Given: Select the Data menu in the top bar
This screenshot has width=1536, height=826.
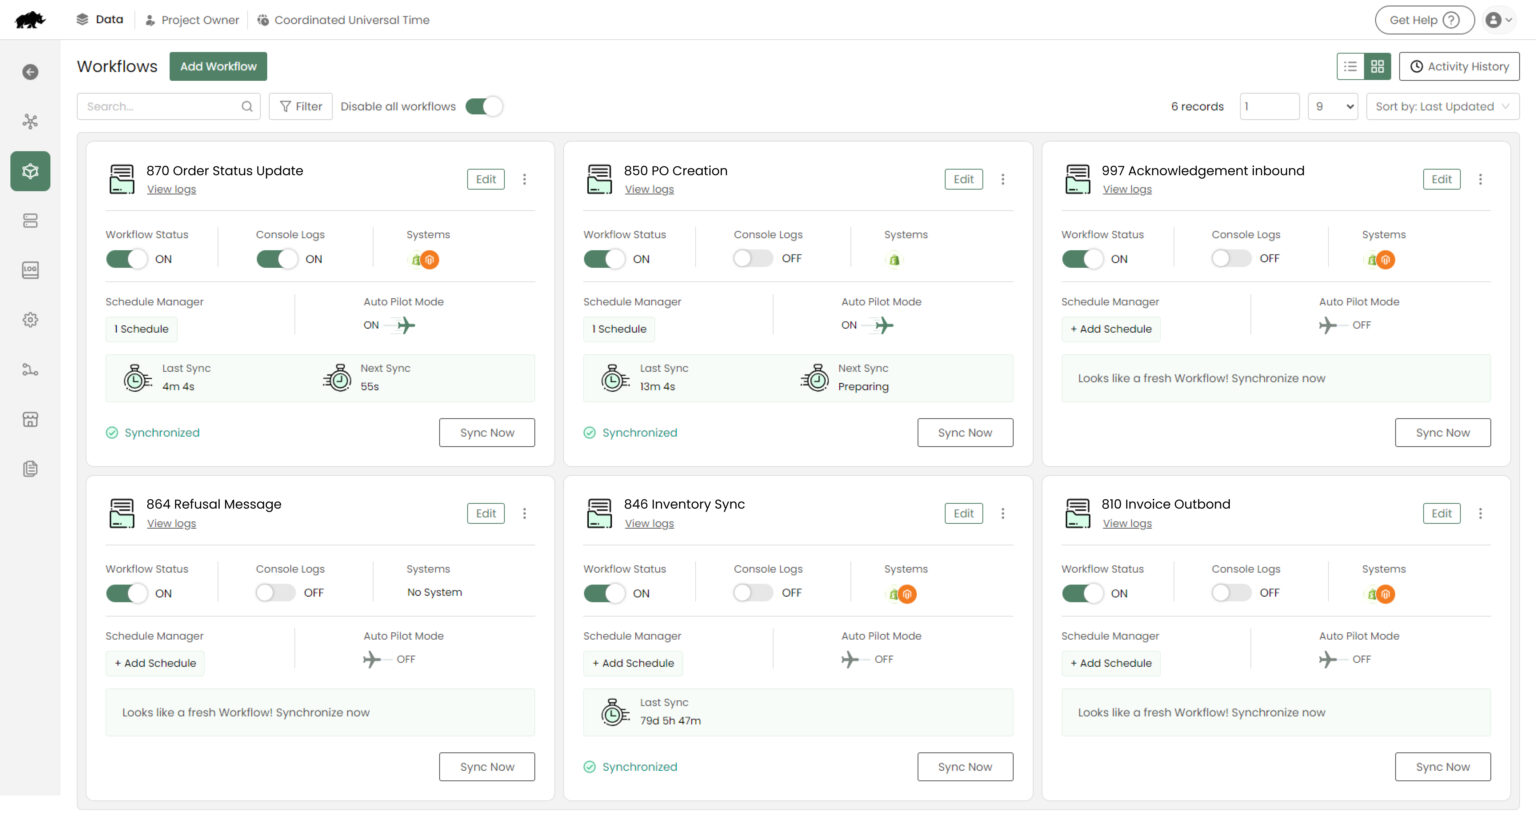Looking at the screenshot, I should tap(99, 19).
